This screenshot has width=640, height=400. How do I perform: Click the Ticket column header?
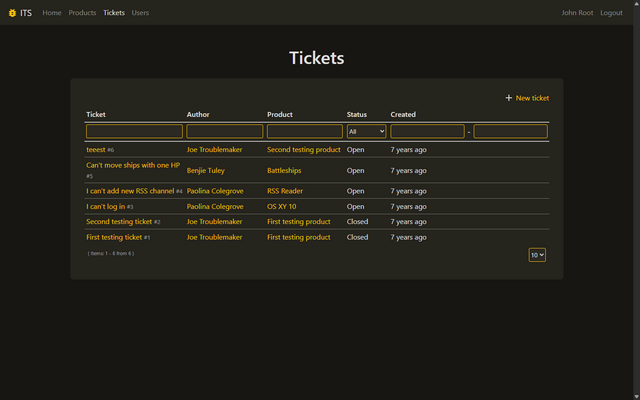[96, 114]
